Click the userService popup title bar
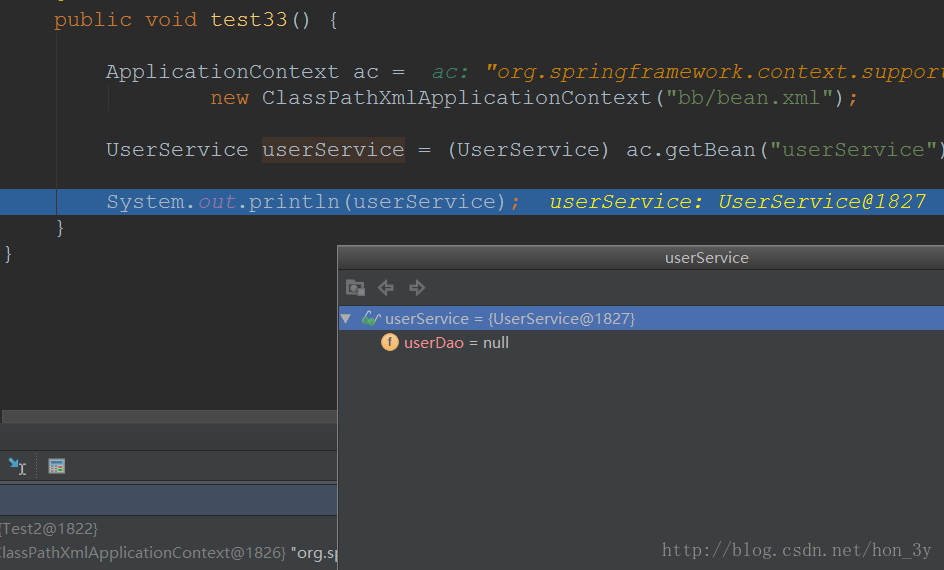Screen dimensions: 944x570 tap(641, 258)
